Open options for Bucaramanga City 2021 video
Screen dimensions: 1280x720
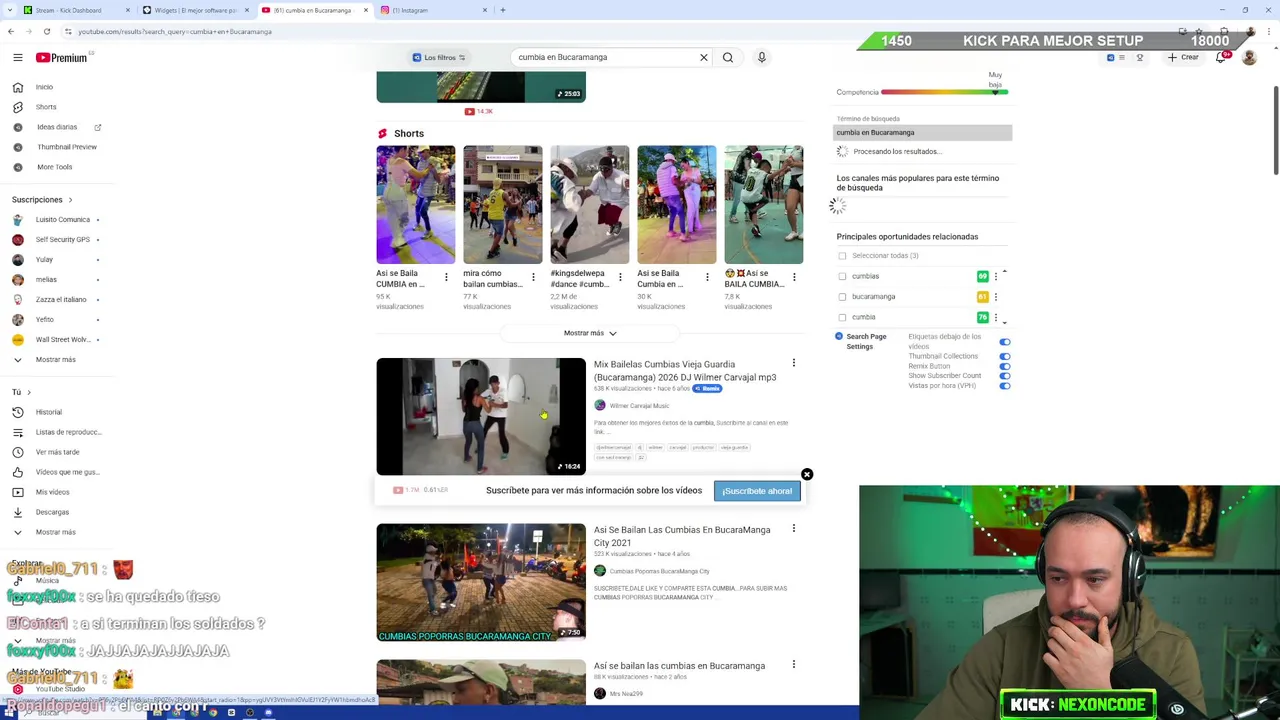pos(794,528)
